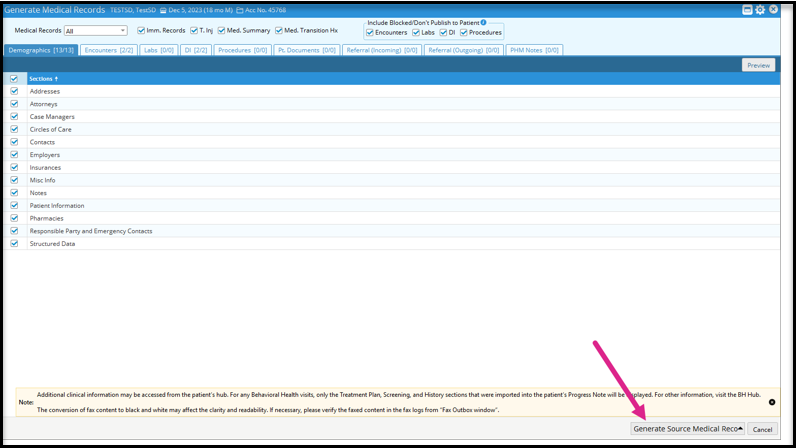The width and height of the screenshot is (796, 448).
Task: Uncheck the Notes section checkbox
Action: coord(14,193)
